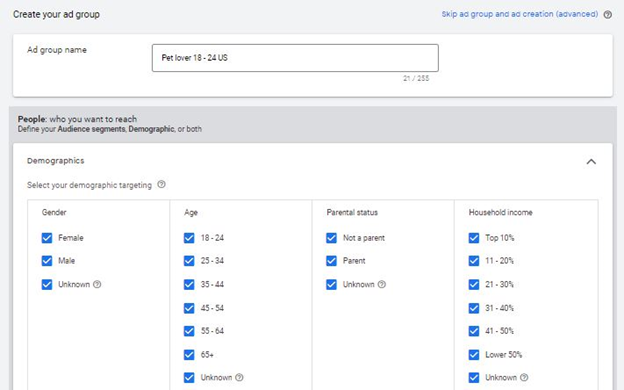Collapse the Demographics section chevron
This screenshot has width=624, height=390.
[591, 162]
